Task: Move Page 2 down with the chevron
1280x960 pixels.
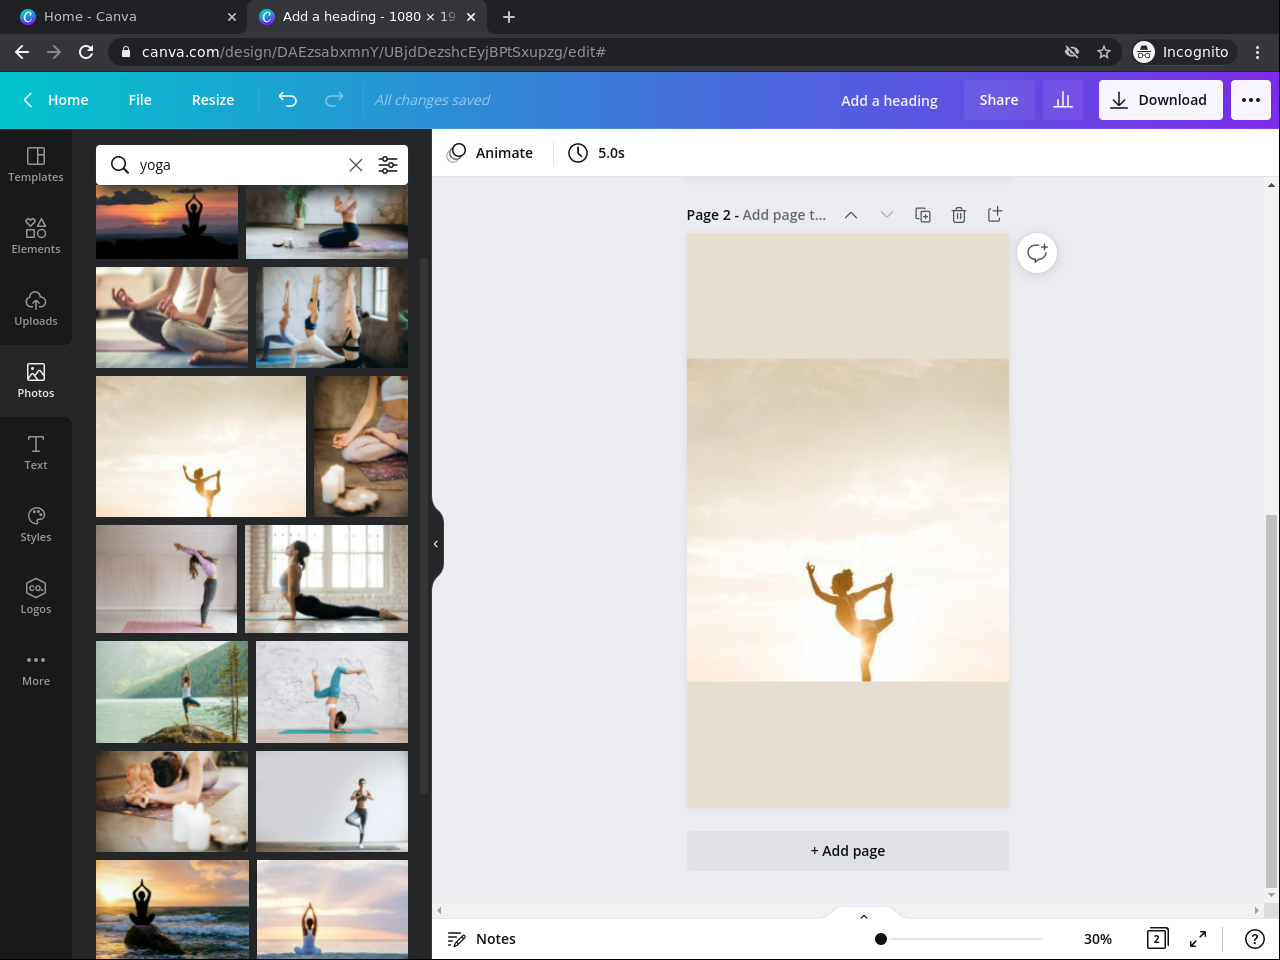Action: (x=887, y=215)
